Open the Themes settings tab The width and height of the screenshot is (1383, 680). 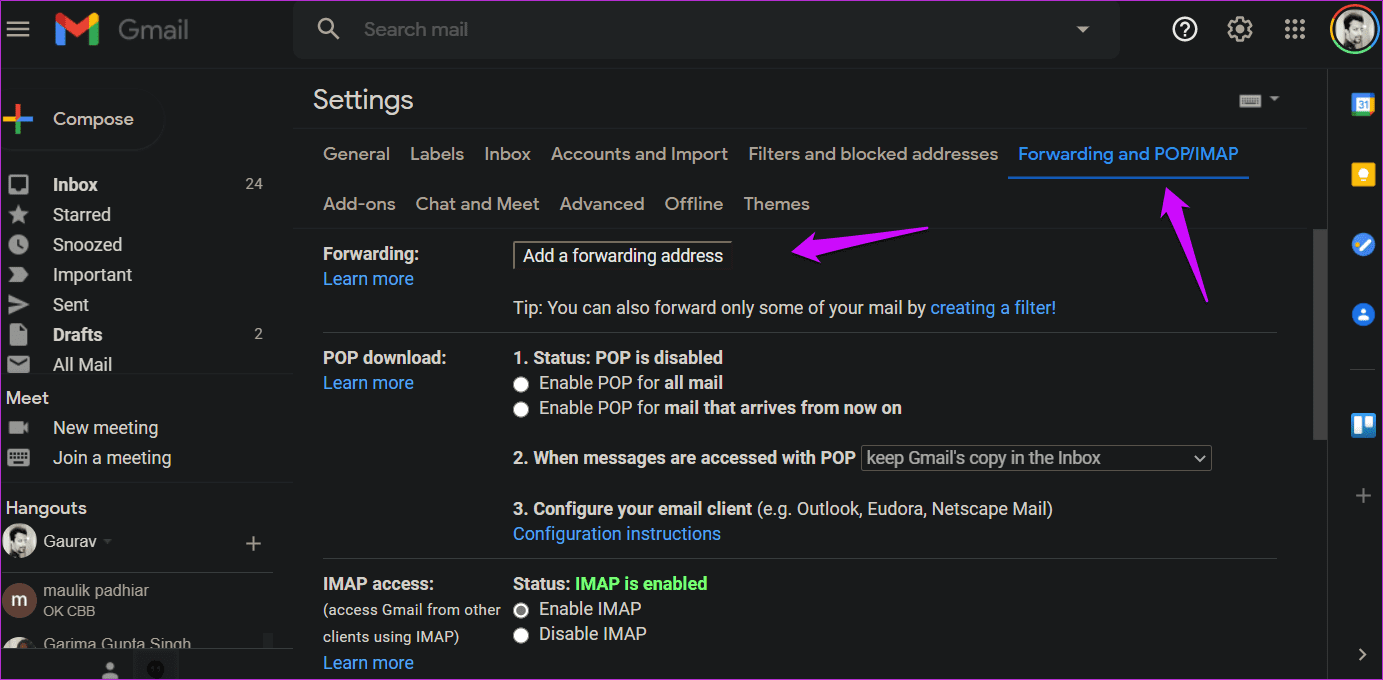click(x=776, y=204)
